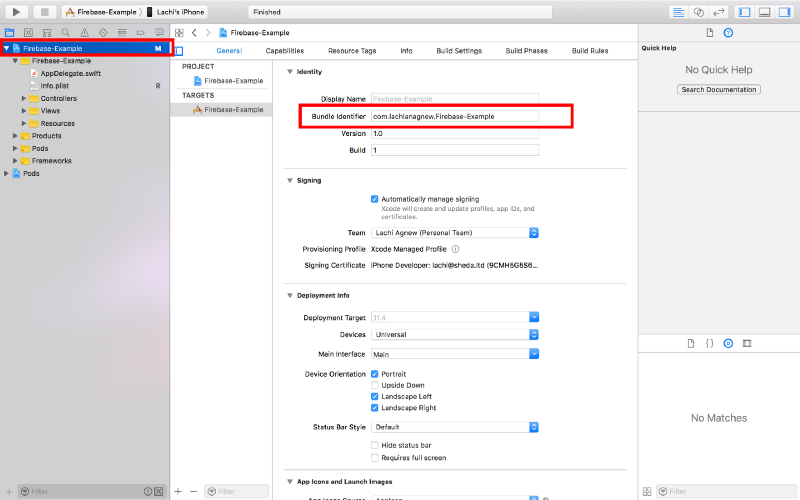The width and height of the screenshot is (800, 500).
Task: Expand the Controllers folder in navigator
Action: (24, 99)
